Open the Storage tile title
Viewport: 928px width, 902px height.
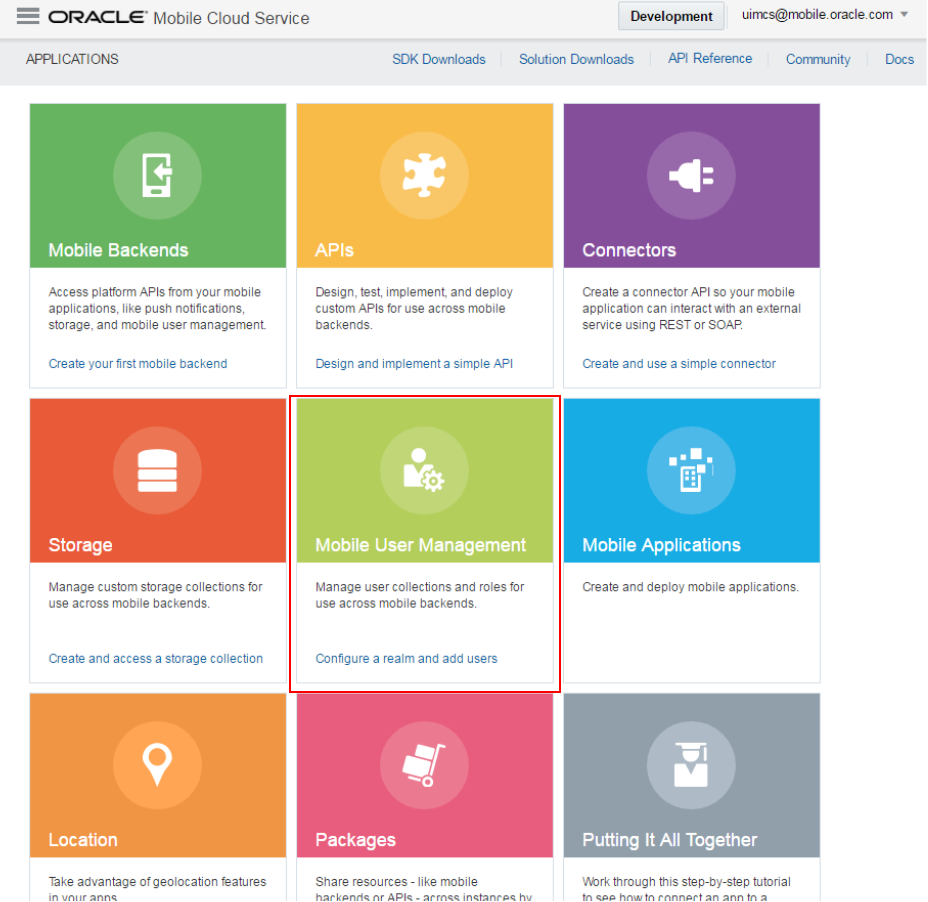(x=80, y=545)
